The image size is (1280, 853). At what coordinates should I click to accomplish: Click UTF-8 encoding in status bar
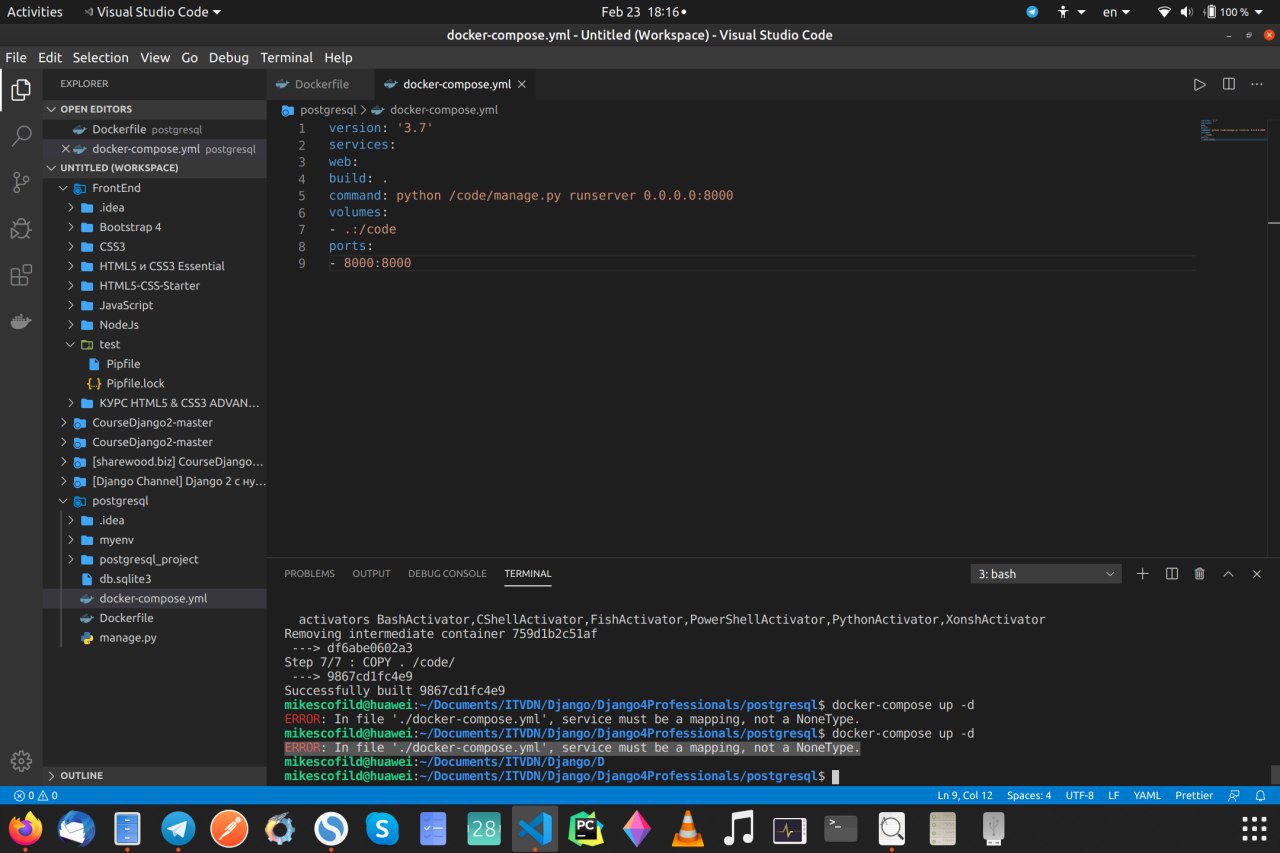(1079, 795)
